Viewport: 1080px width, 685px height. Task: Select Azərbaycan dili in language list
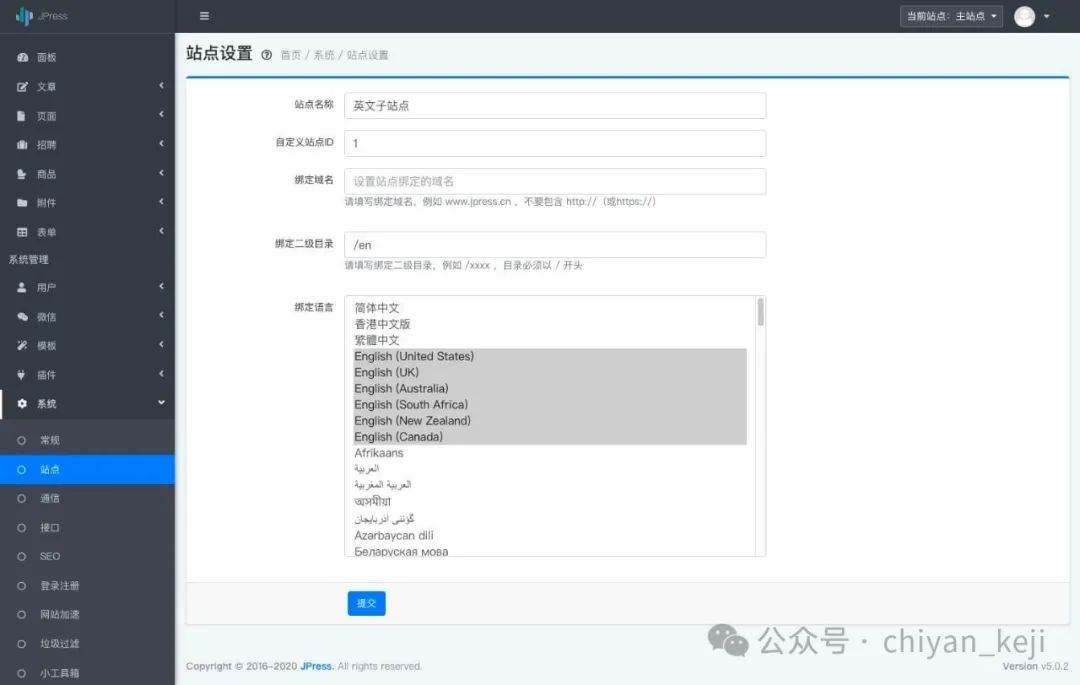tap(550, 536)
